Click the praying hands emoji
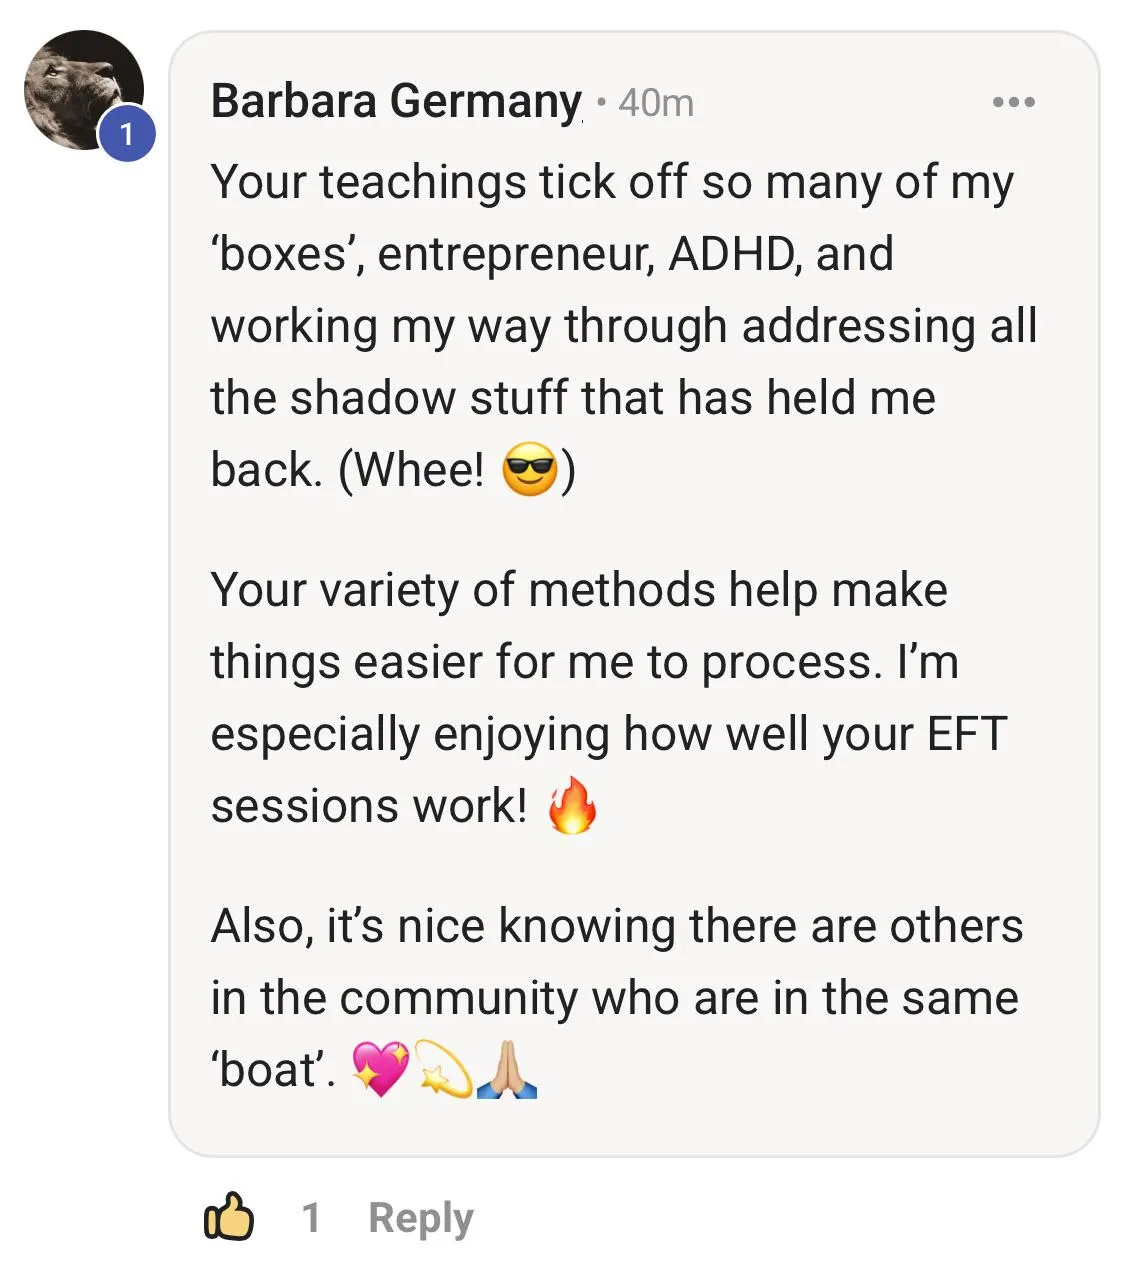This screenshot has height=1276, width=1125. click(507, 1069)
